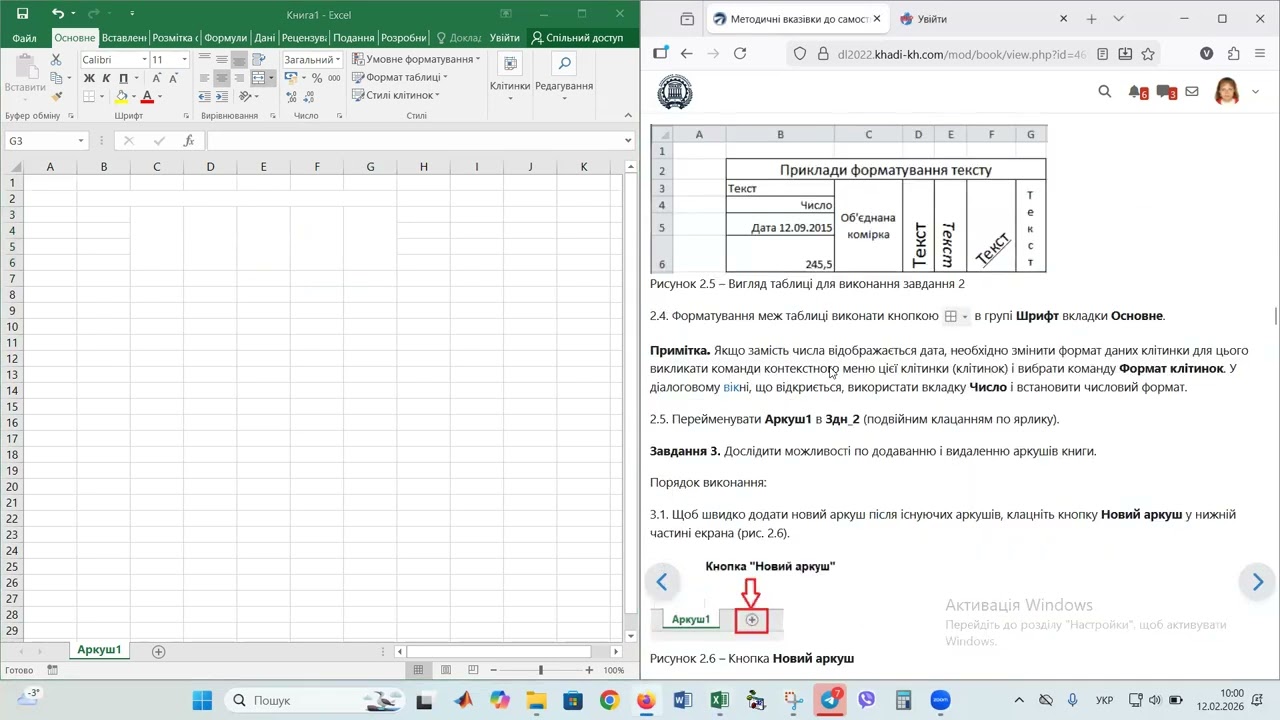Switch to Page Layout view in status bar
The image size is (1280, 720).
click(445, 670)
